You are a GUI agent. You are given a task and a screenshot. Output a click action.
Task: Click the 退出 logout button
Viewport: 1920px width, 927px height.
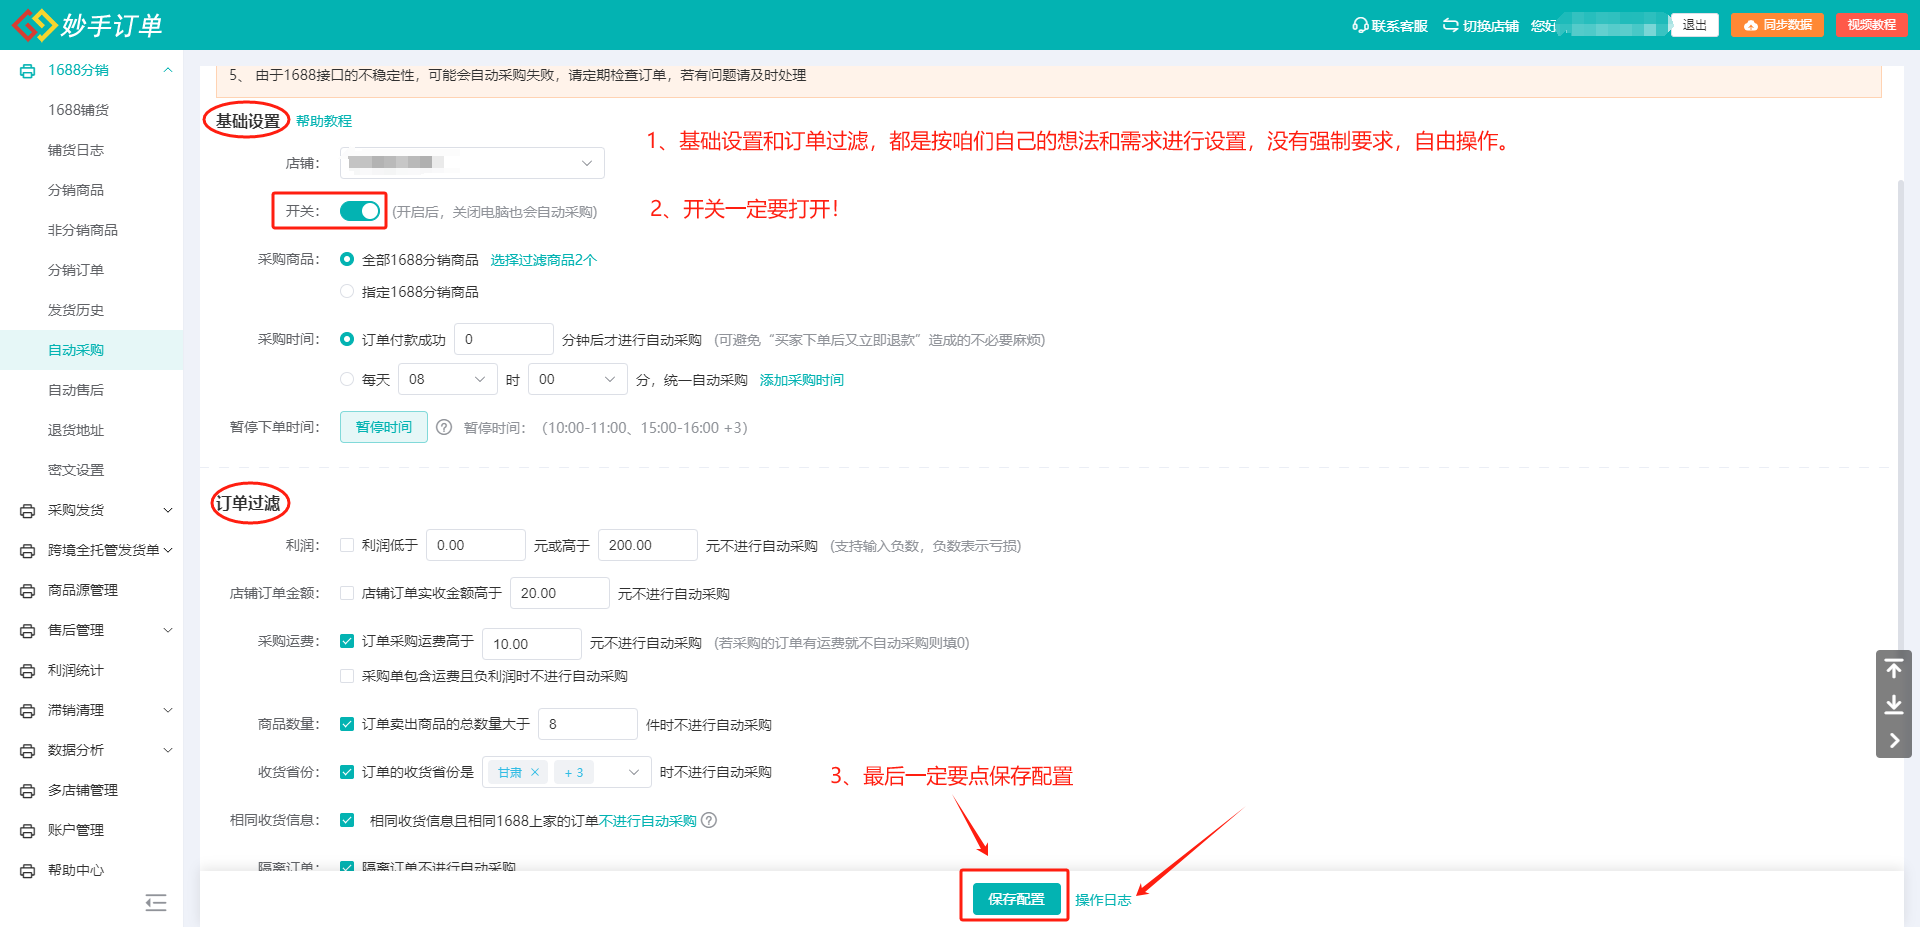[x=1694, y=25]
